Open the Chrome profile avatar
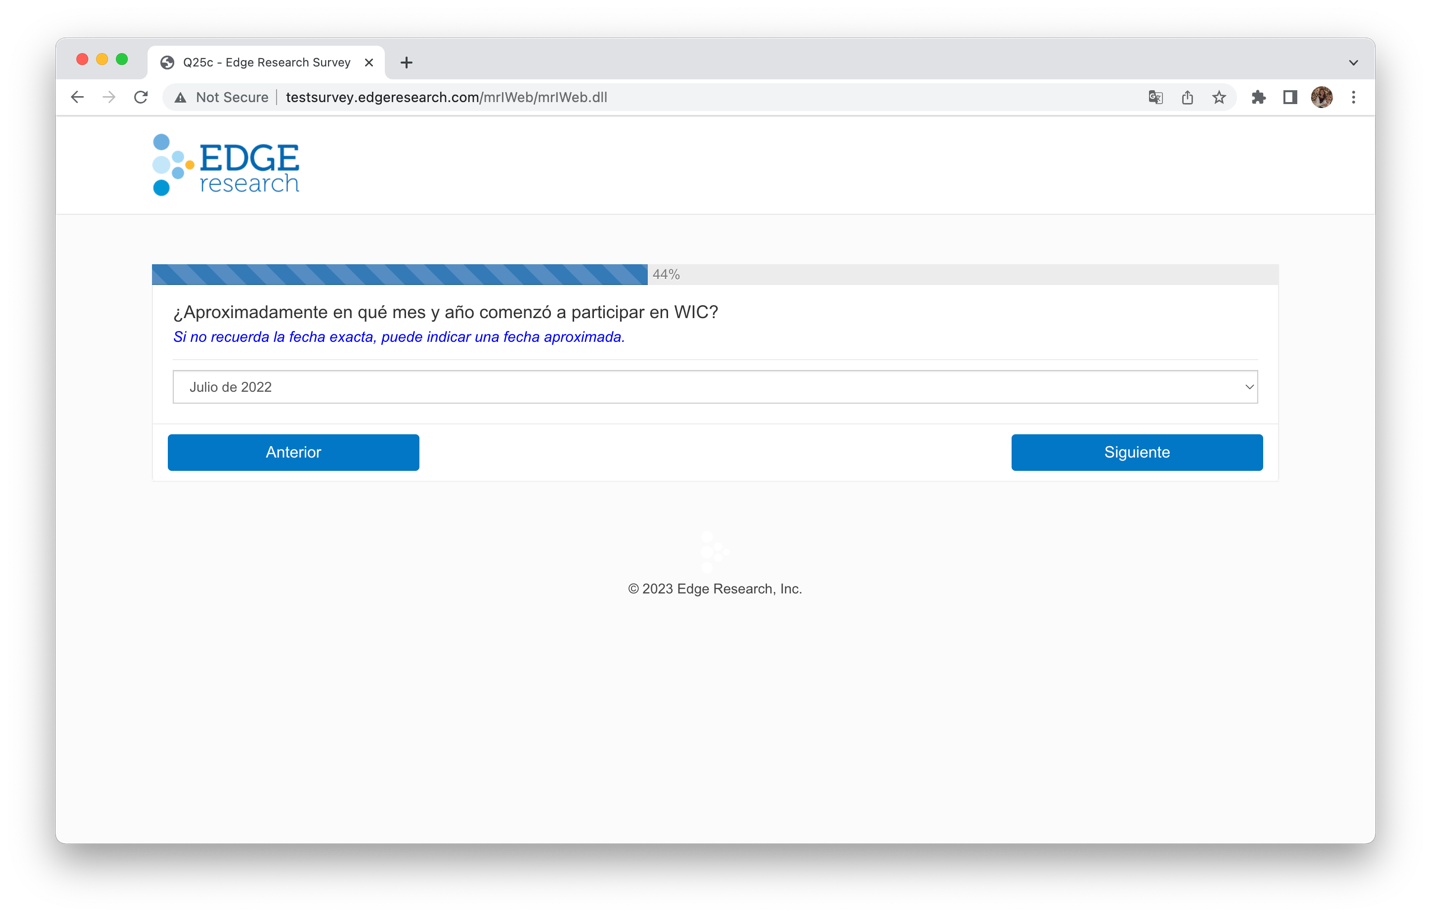Screen dimensions: 1431x917 (x=1322, y=97)
